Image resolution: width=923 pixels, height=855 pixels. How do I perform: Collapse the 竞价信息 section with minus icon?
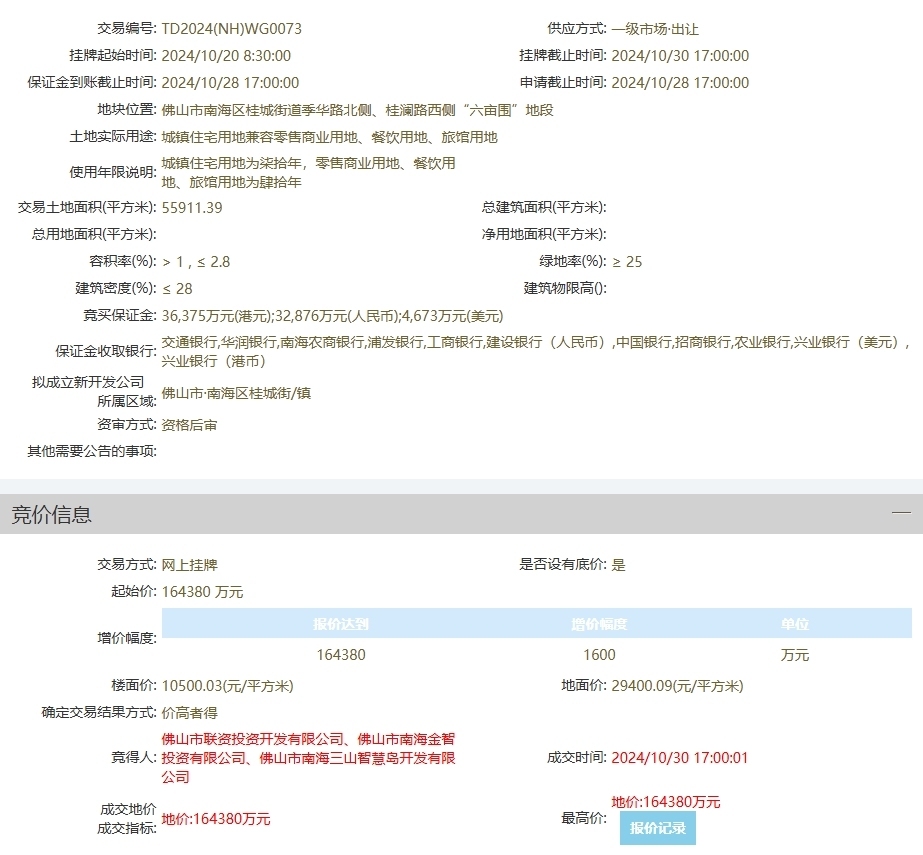901,513
